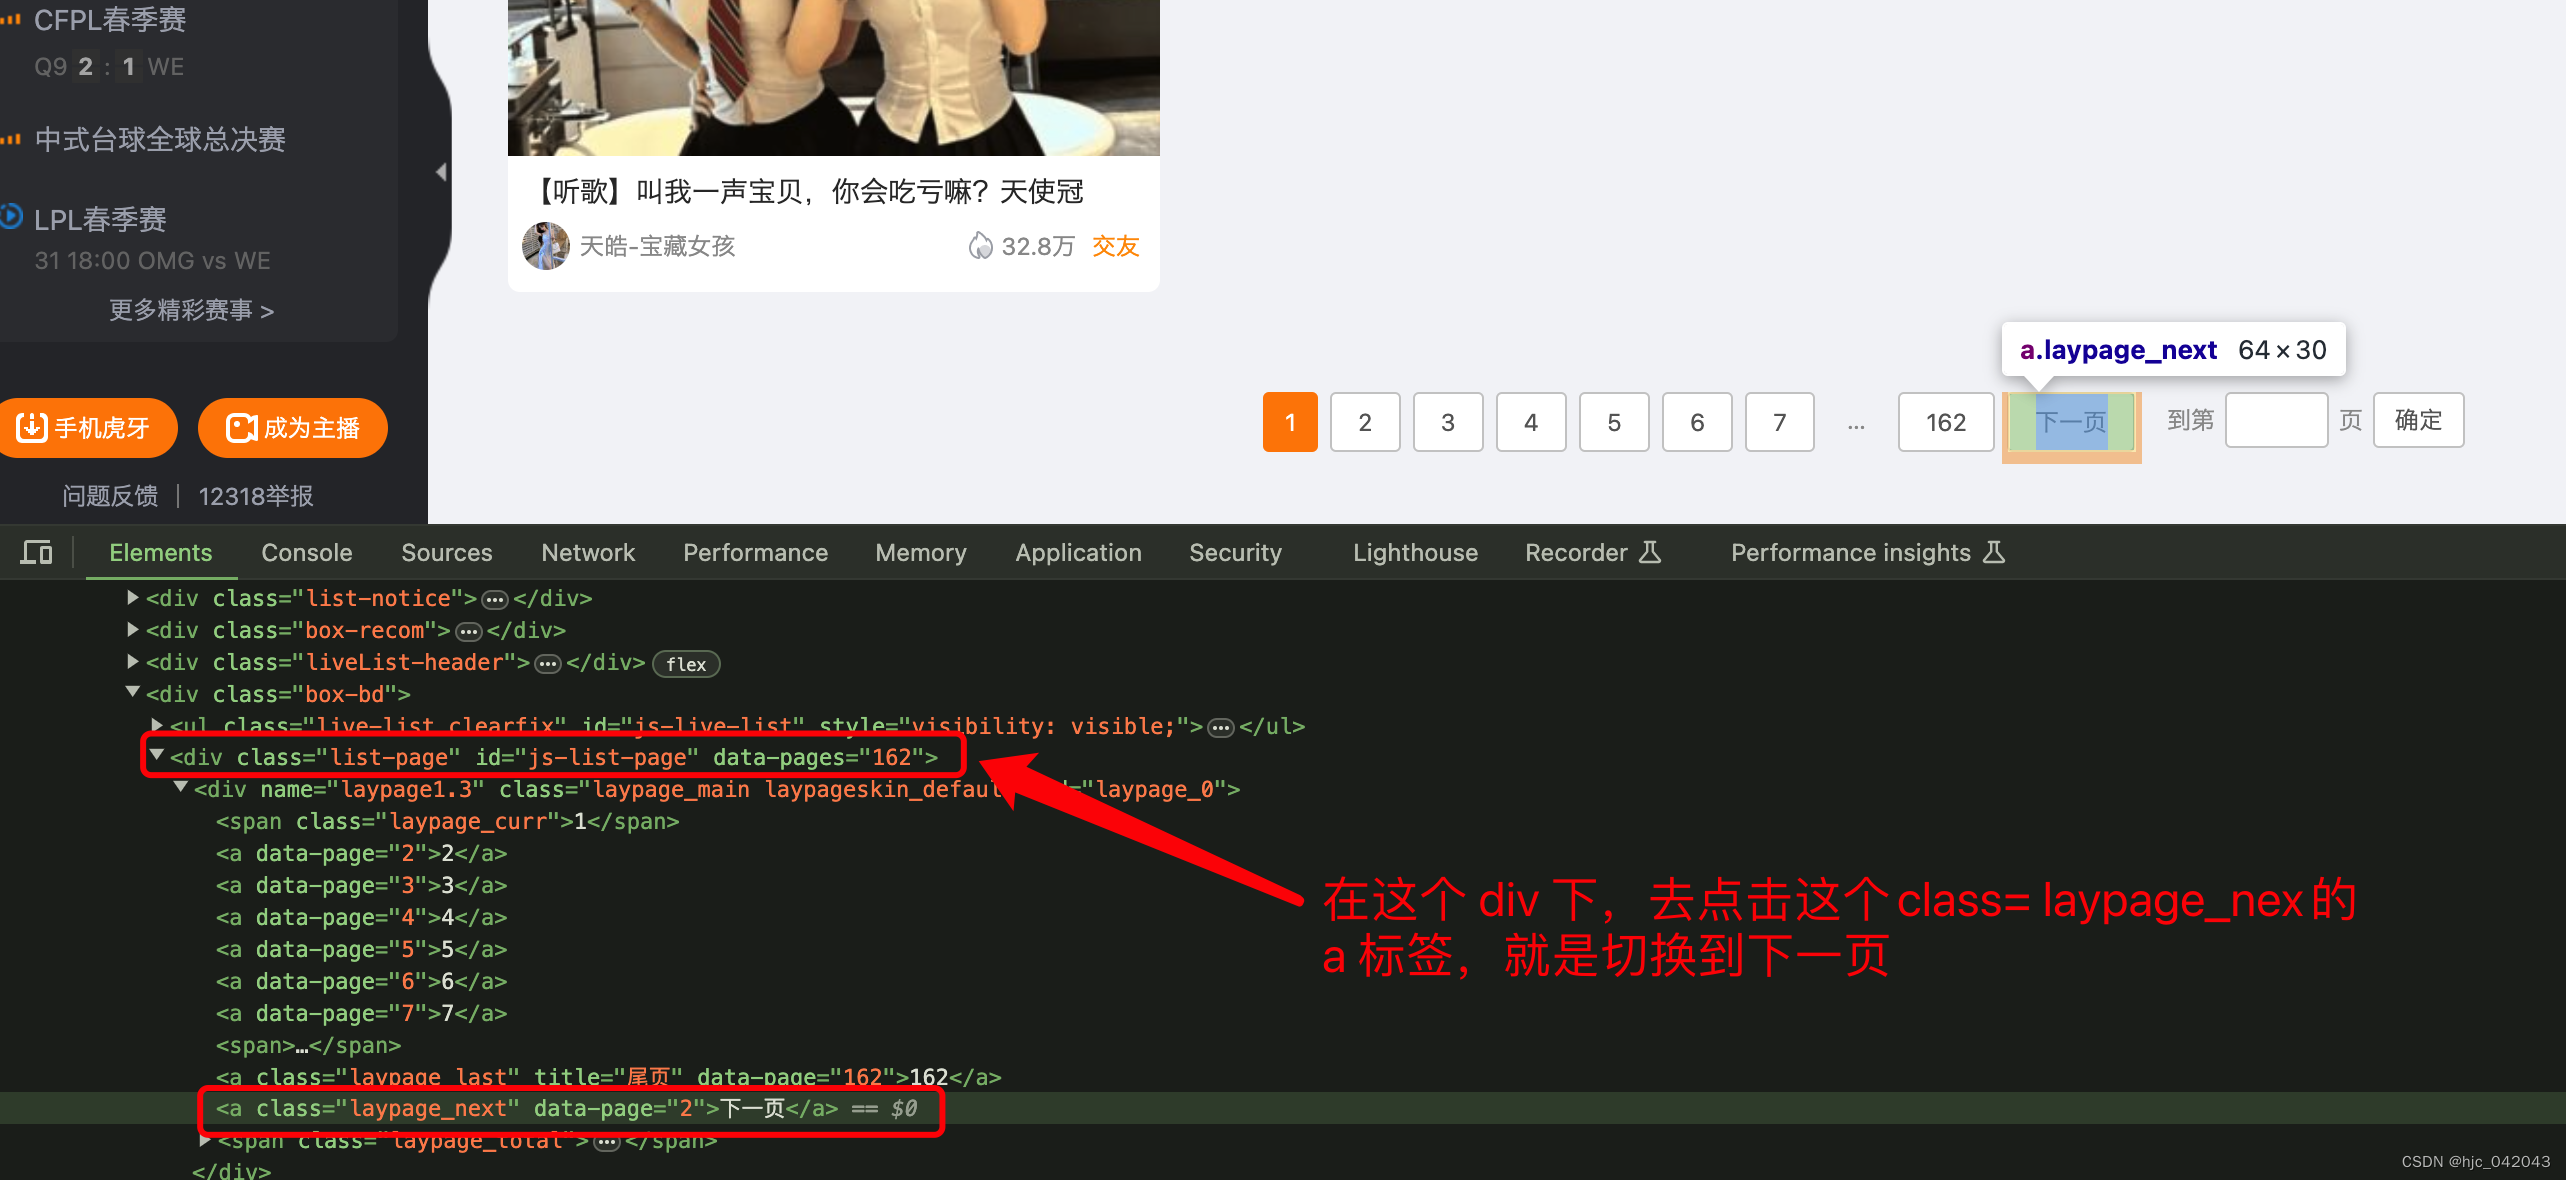This screenshot has height=1180, width=2566.
Task: Collapse the js-list-page div node
Action: 157,755
